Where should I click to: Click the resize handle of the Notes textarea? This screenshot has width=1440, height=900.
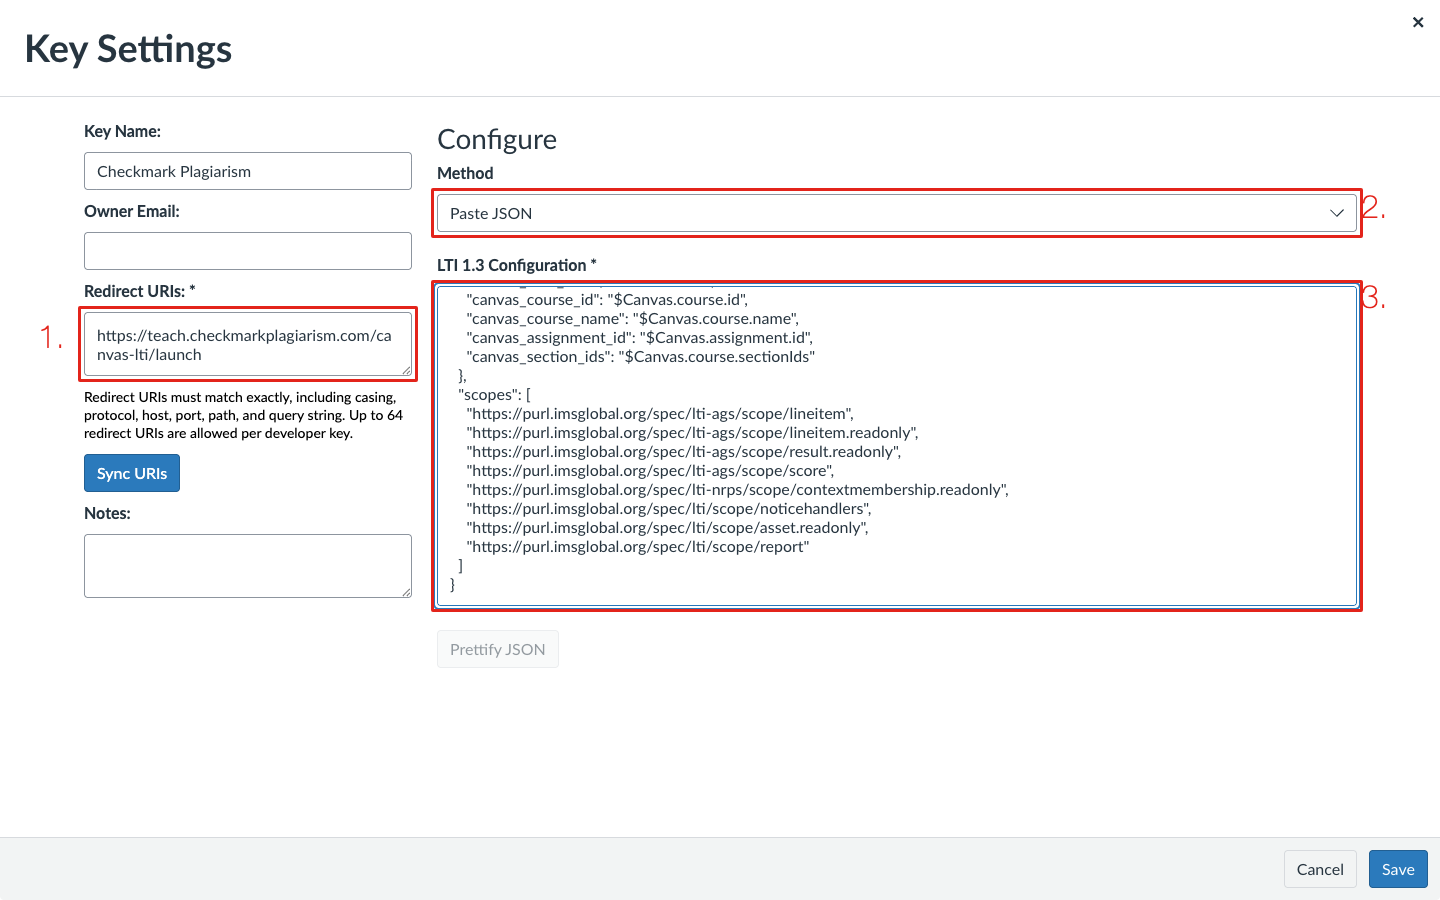click(407, 593)
